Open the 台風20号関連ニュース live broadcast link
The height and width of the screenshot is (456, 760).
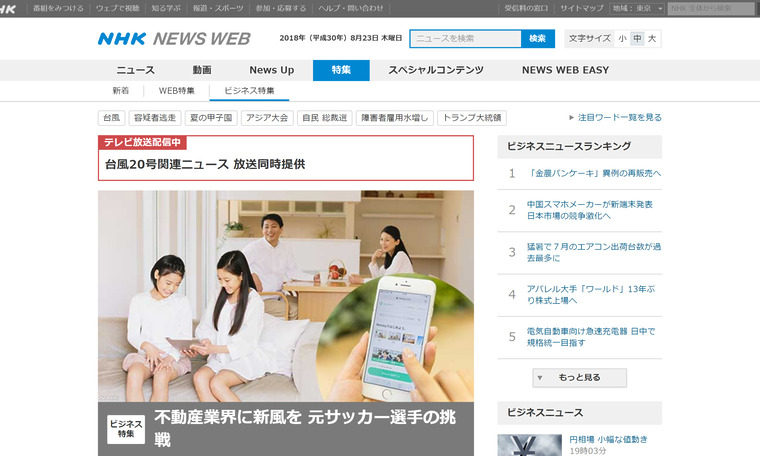click(x=205, y=164)
